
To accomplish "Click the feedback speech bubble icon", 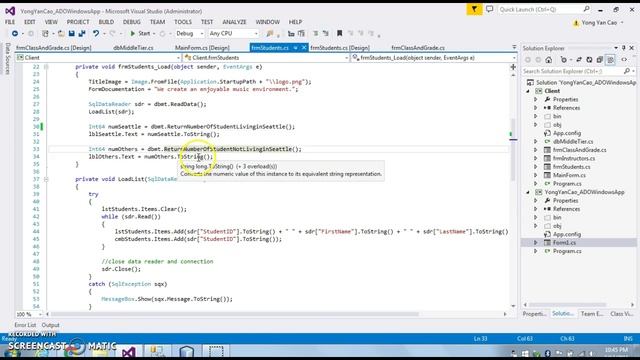I will (x=489, y=9).
